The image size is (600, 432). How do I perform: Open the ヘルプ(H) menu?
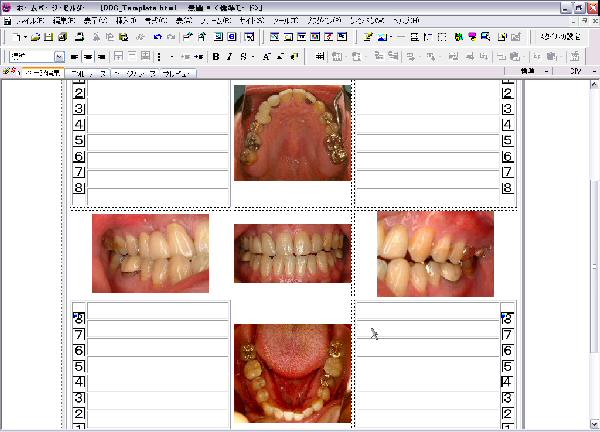click(407, 20)
